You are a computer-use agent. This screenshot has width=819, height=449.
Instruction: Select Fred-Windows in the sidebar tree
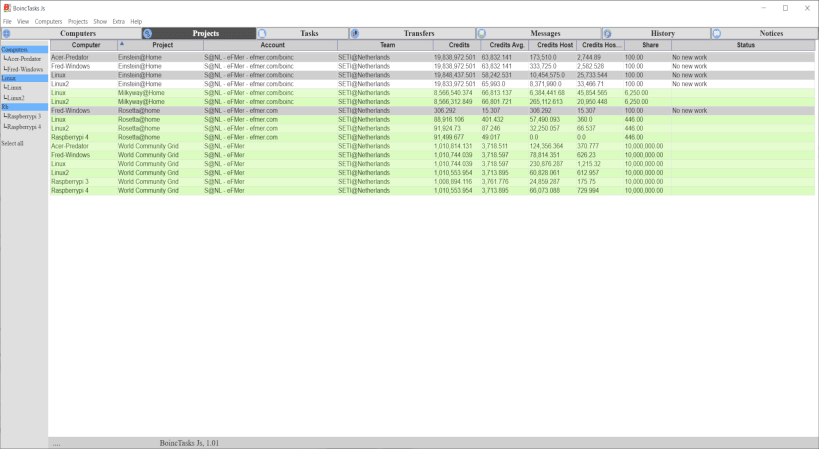25,69
